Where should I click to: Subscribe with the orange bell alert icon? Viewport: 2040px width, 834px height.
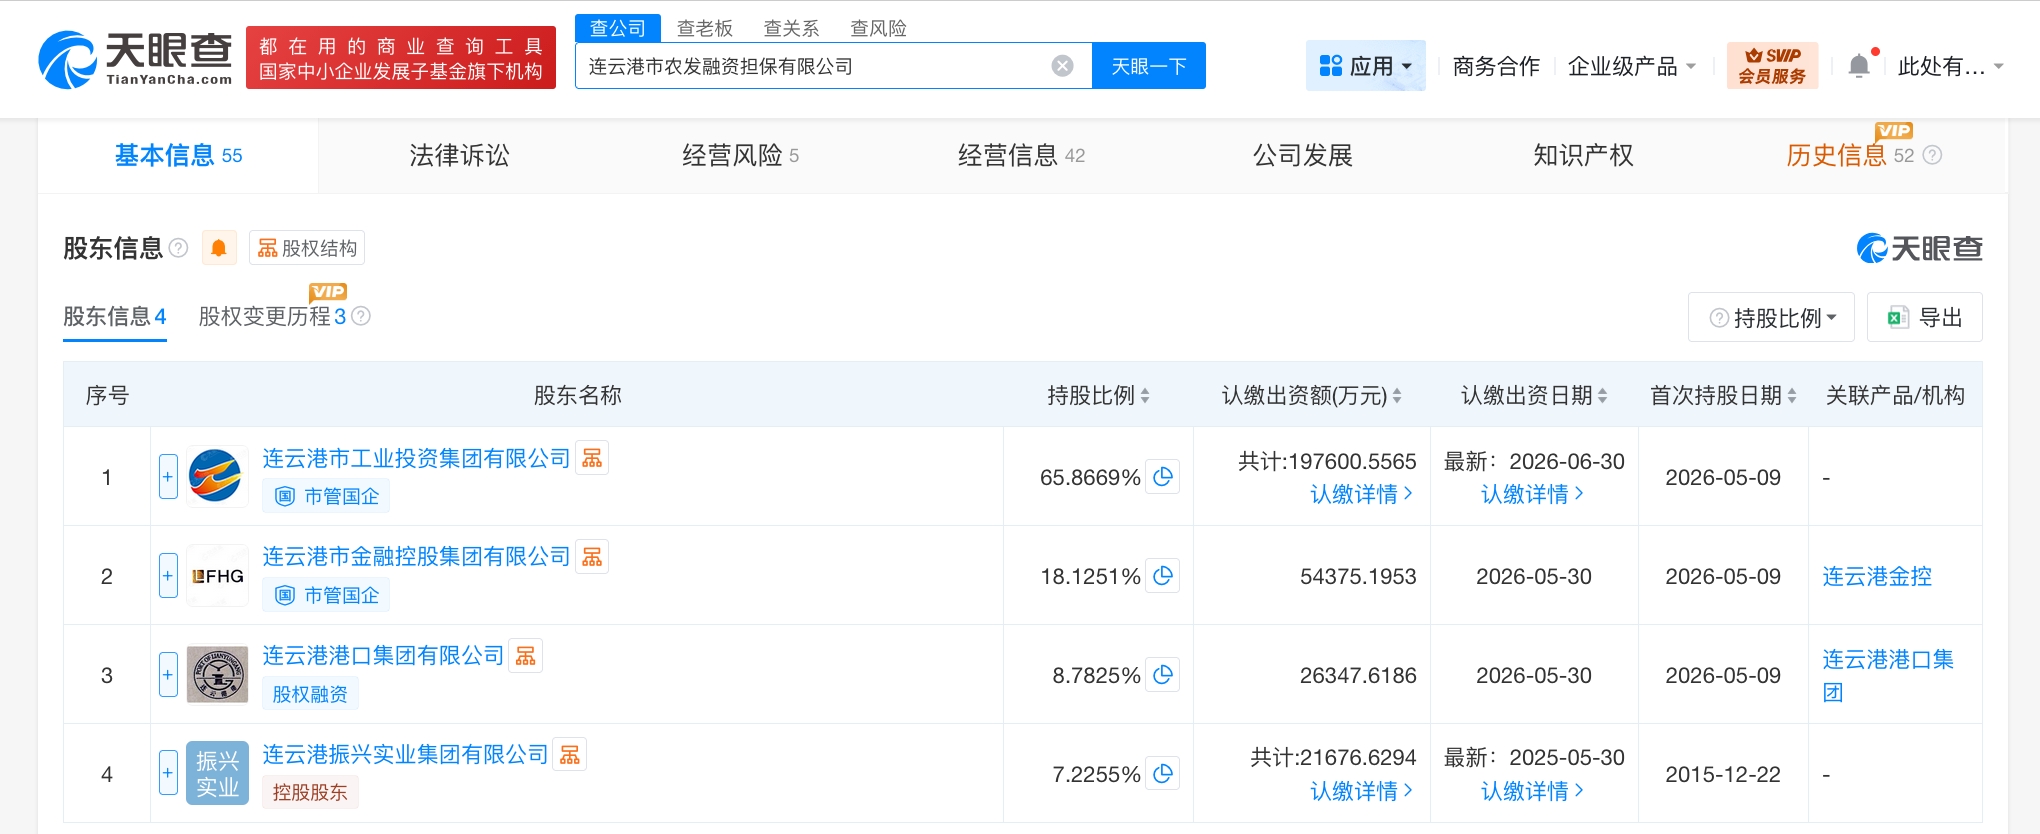click(x=219, y=248)
